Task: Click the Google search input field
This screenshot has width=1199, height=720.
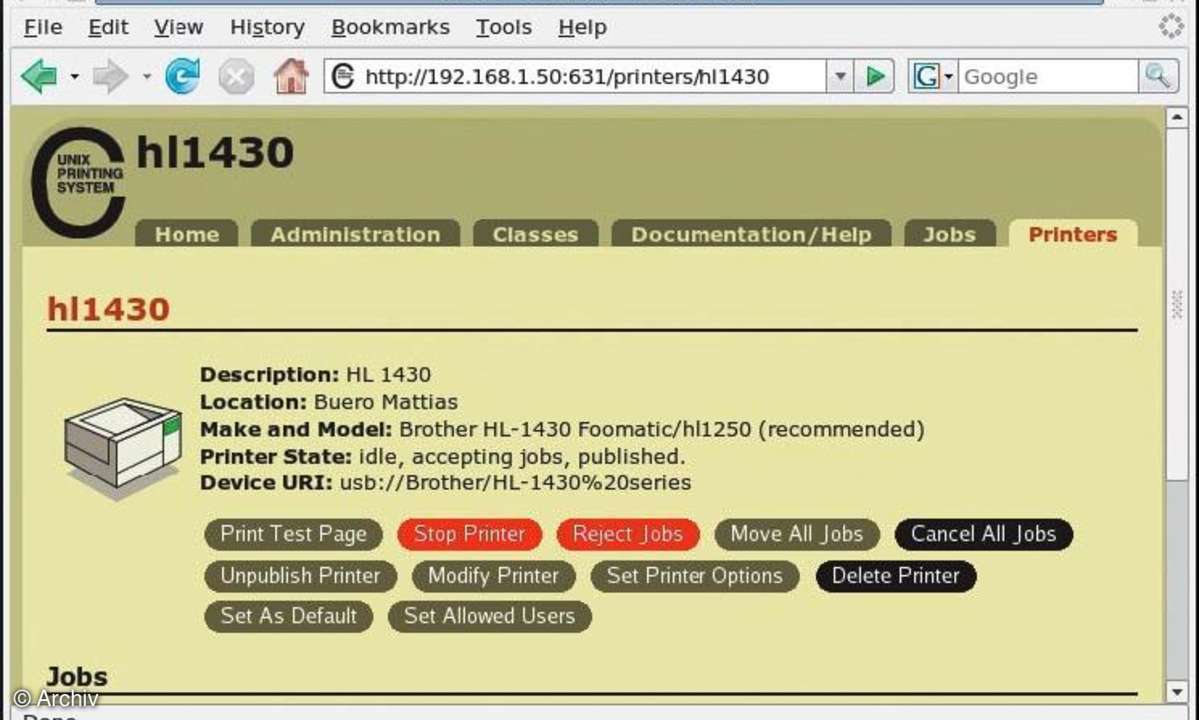Action: click(1048, 76)
